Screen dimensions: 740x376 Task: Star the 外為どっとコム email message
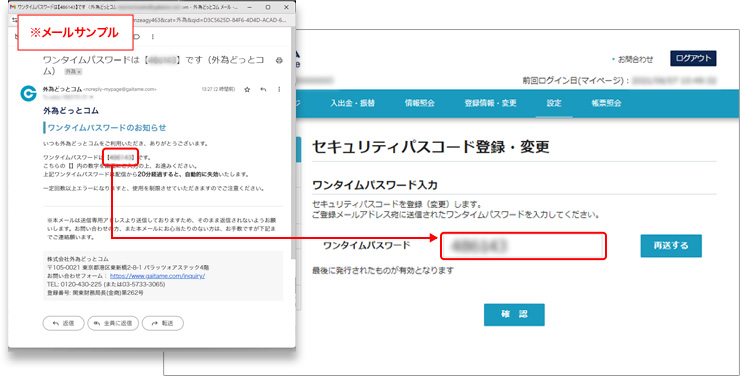point(247,89)
